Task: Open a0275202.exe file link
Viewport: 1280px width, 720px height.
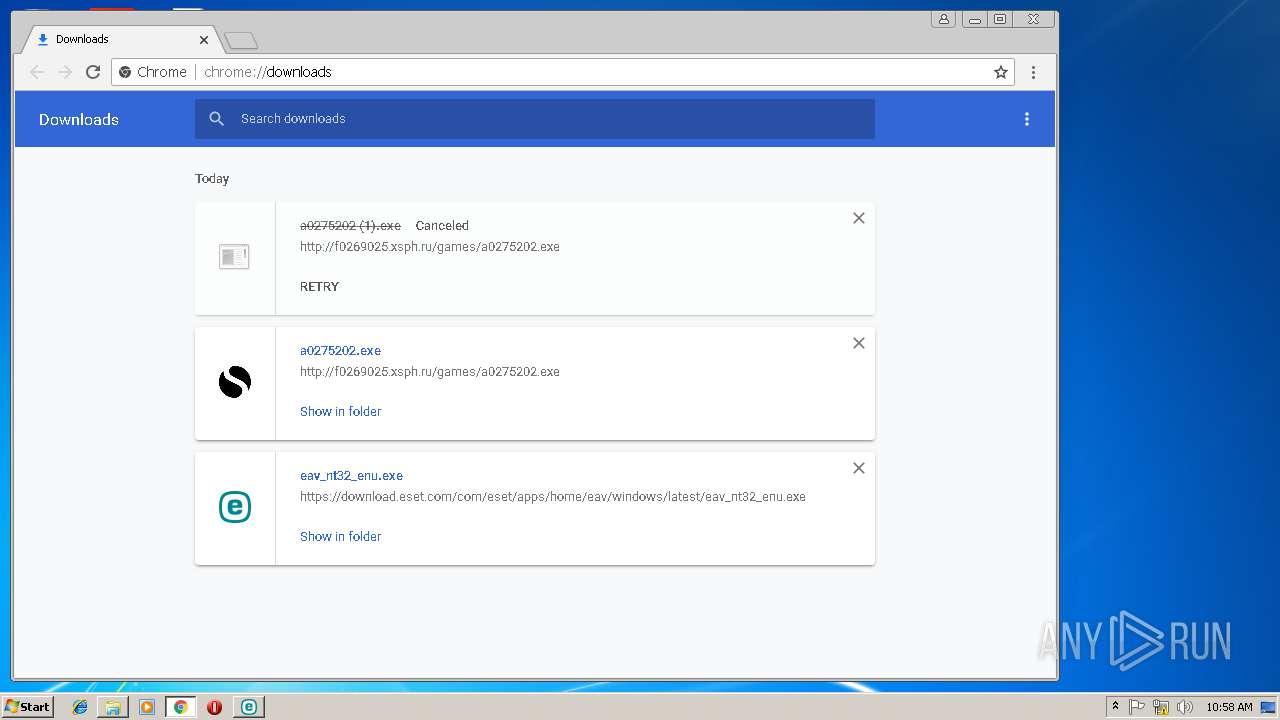Action: pyautogui.click(x=340, y=351)
